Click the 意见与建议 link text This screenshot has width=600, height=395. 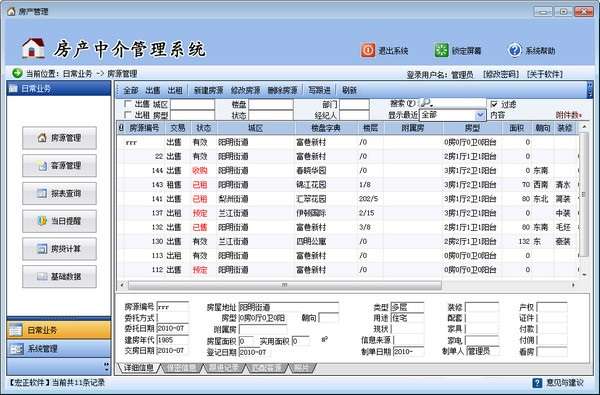pos(565,382)
